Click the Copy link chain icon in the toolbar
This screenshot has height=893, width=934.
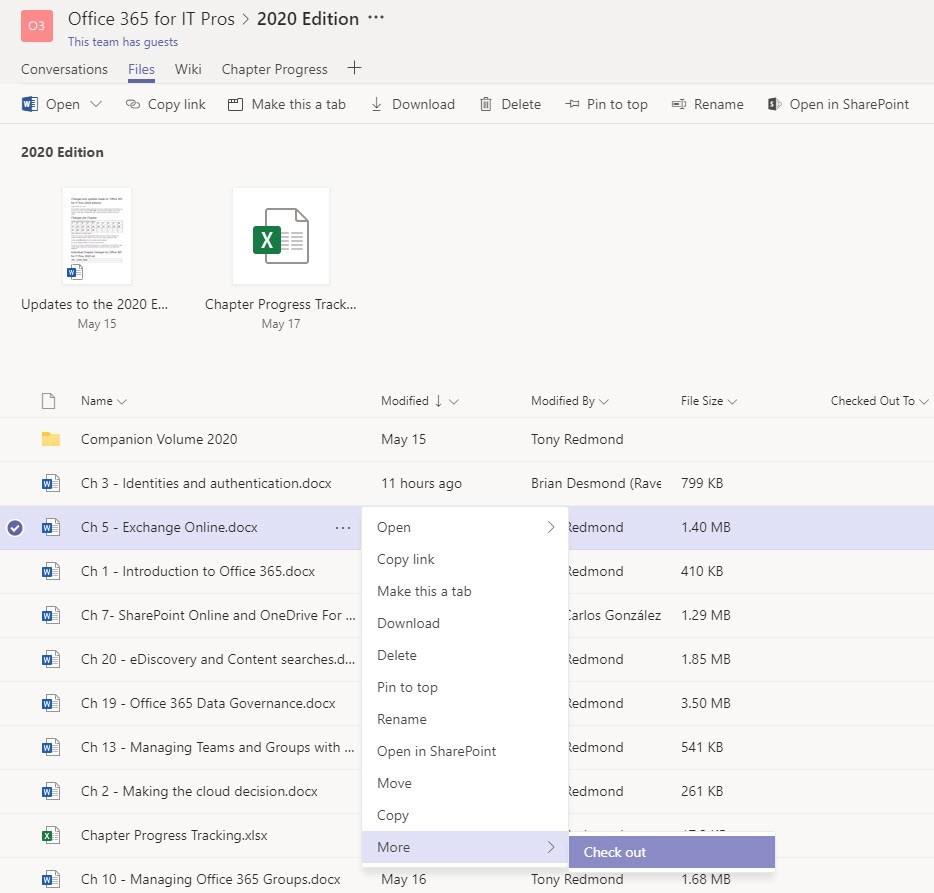[x=132, y=104]
